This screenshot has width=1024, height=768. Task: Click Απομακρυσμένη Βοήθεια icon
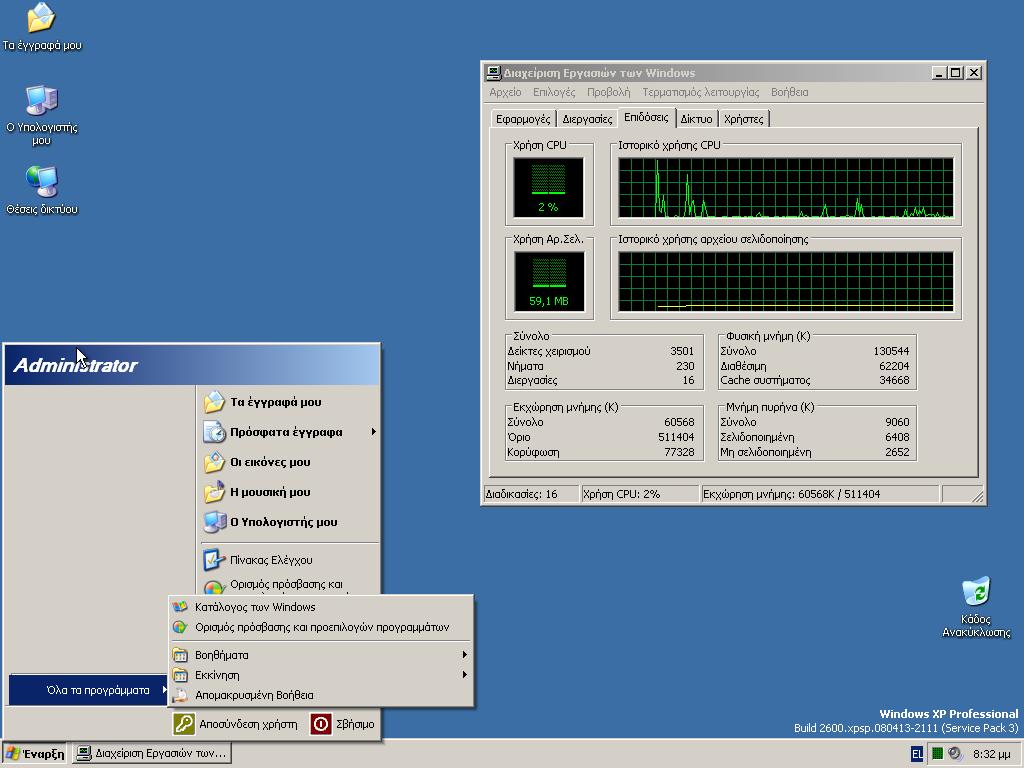point(180,696)
